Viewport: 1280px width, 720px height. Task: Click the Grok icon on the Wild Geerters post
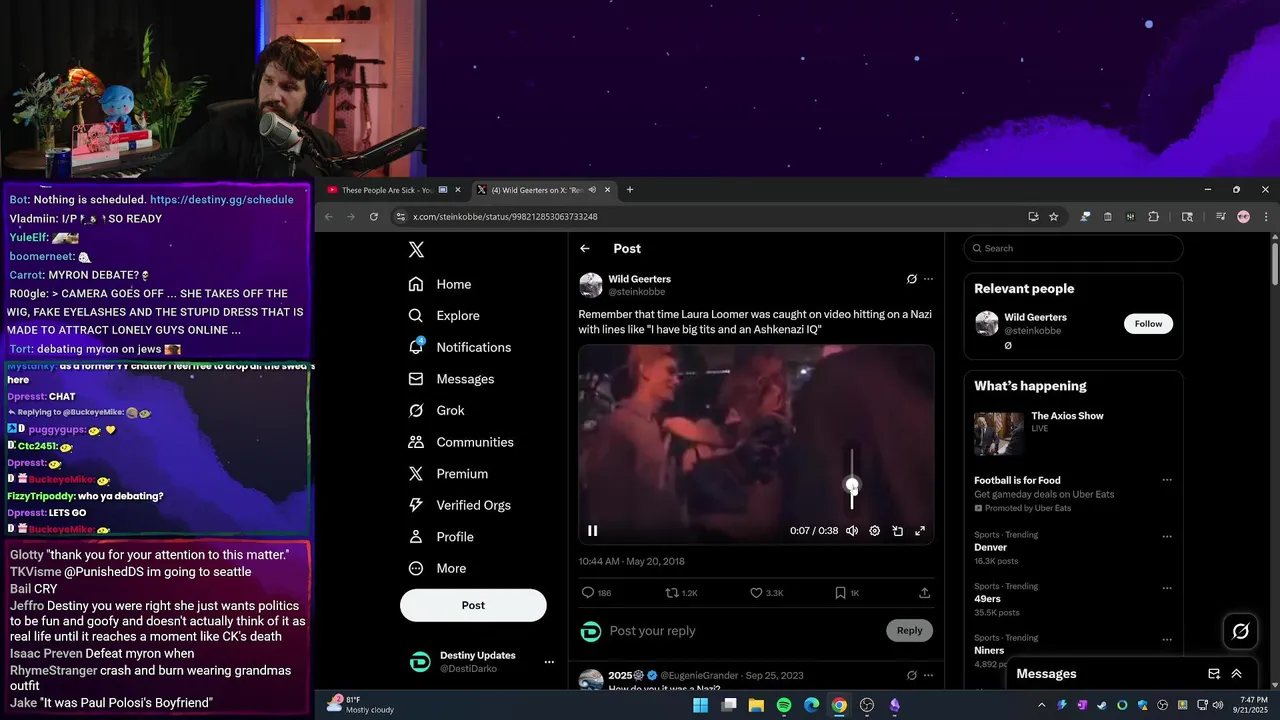pyautogui.click(x=912, y=279)
